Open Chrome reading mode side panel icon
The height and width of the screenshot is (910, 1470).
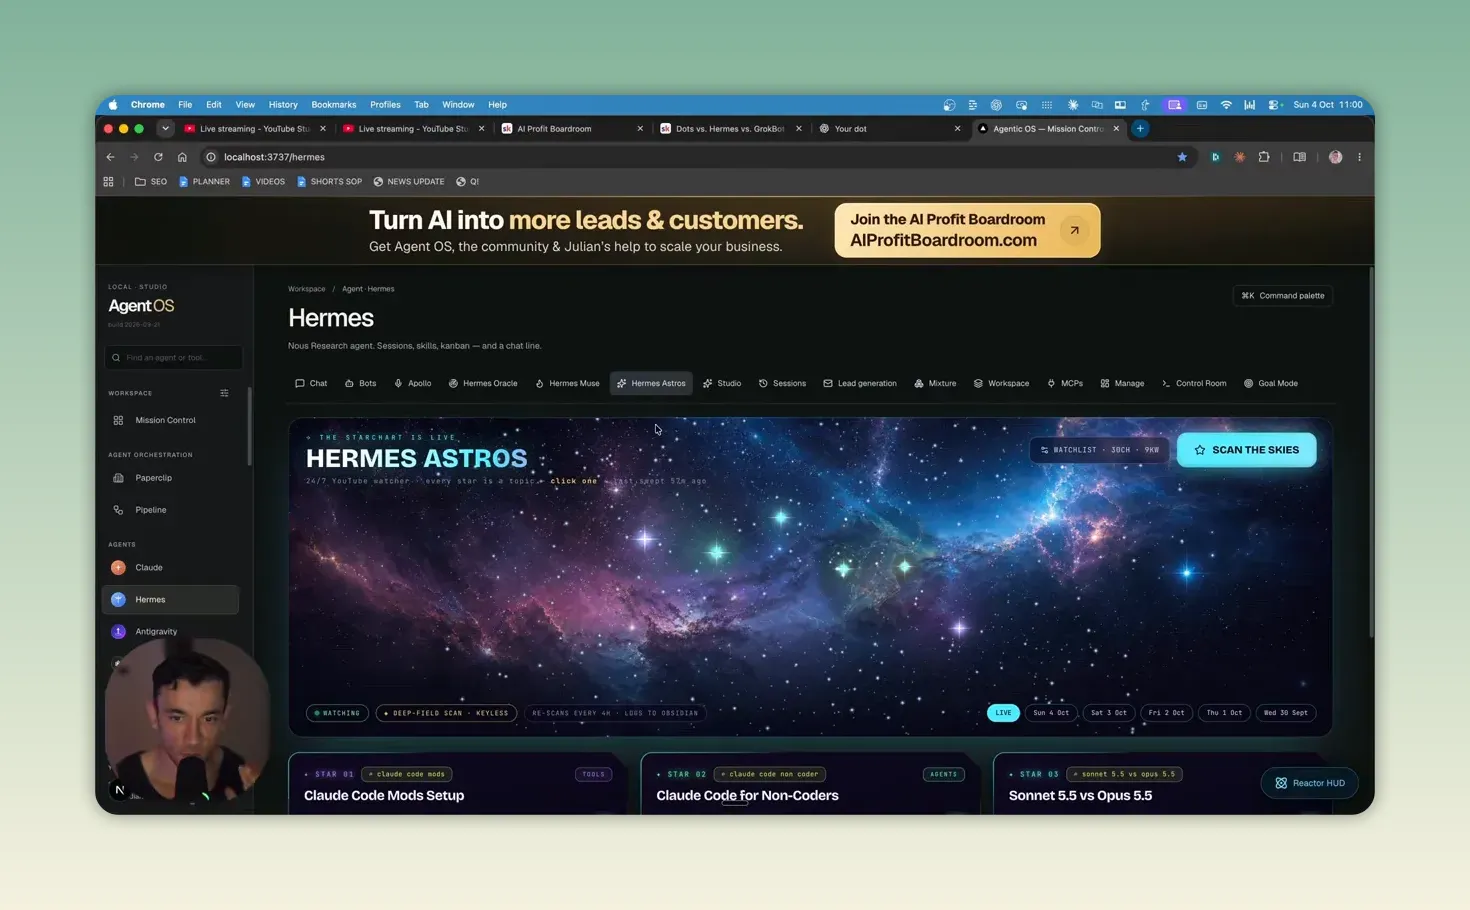pyautogui.click(x=1299, y=157)
